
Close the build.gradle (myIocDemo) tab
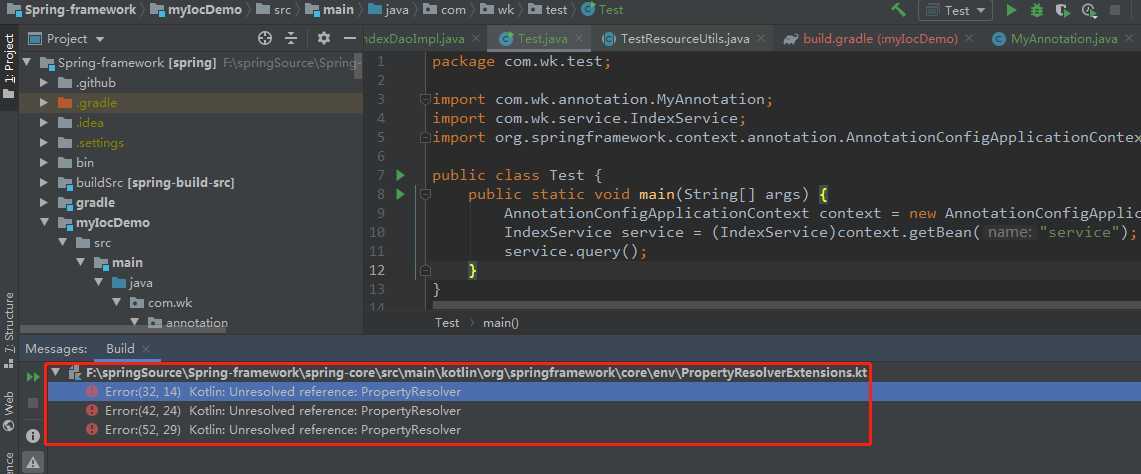pyautogui.click(x=971, y=39)
